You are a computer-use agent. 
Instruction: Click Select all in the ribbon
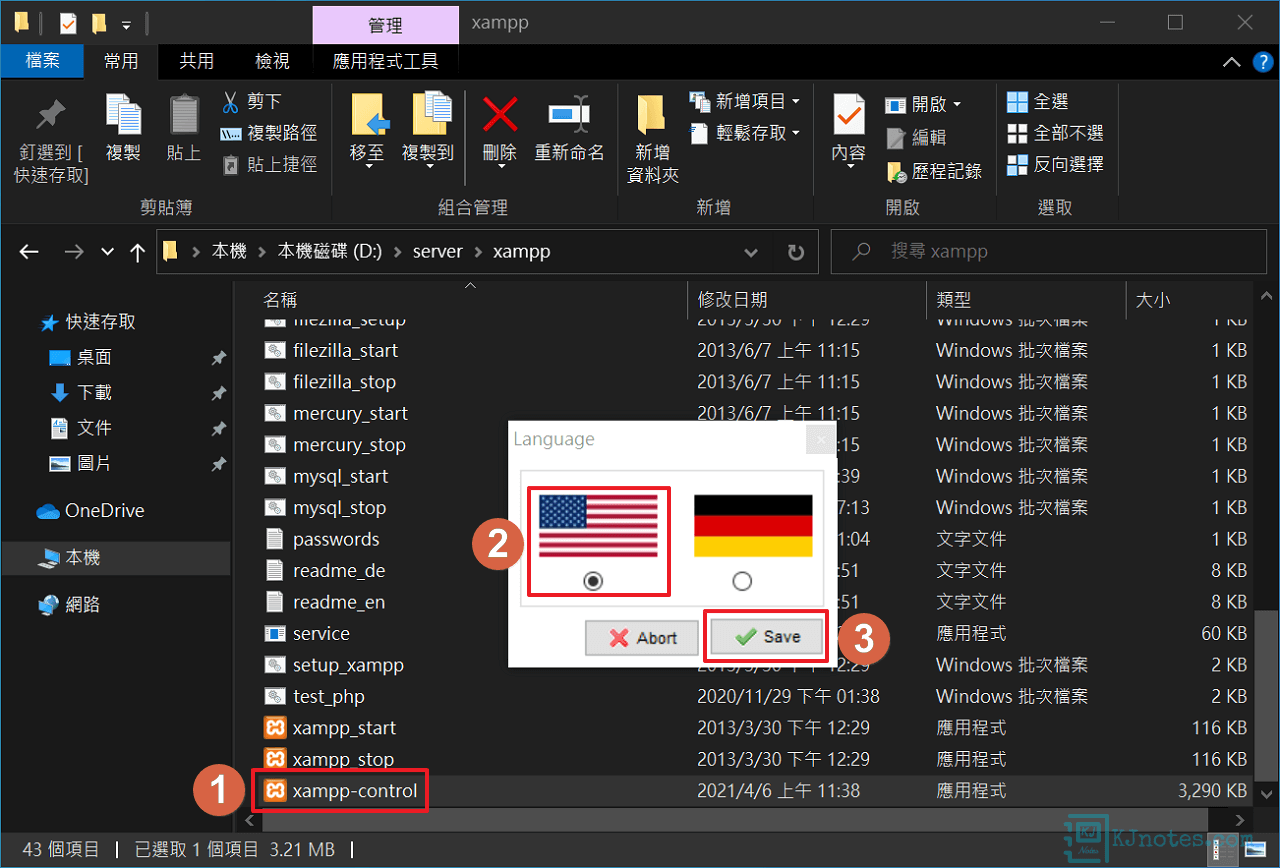pyautogui.click(x=1038, y=102)
